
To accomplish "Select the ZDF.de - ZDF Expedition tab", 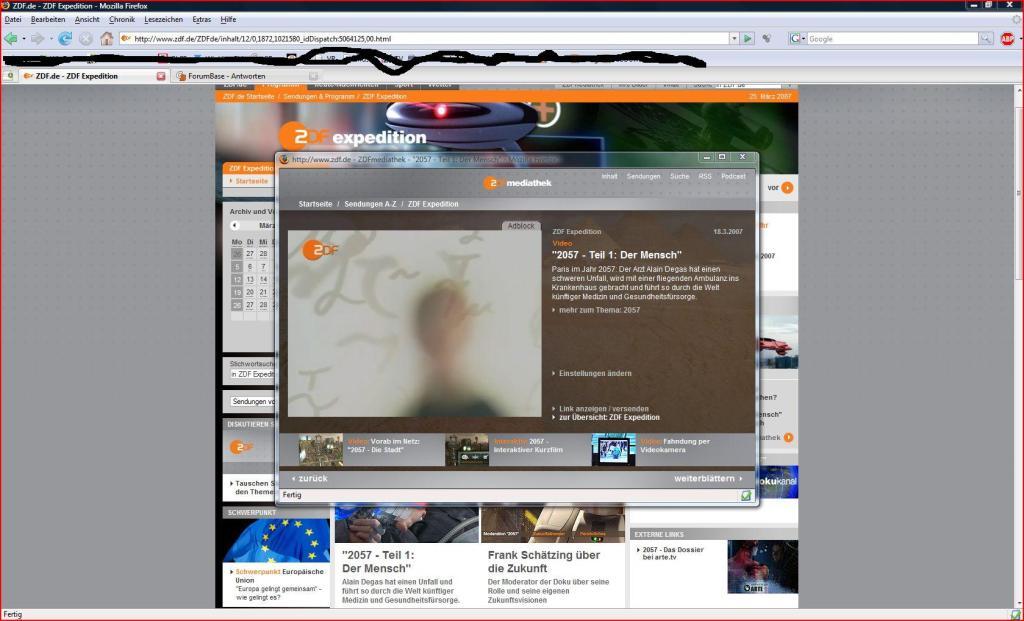I will click(93, 76).
